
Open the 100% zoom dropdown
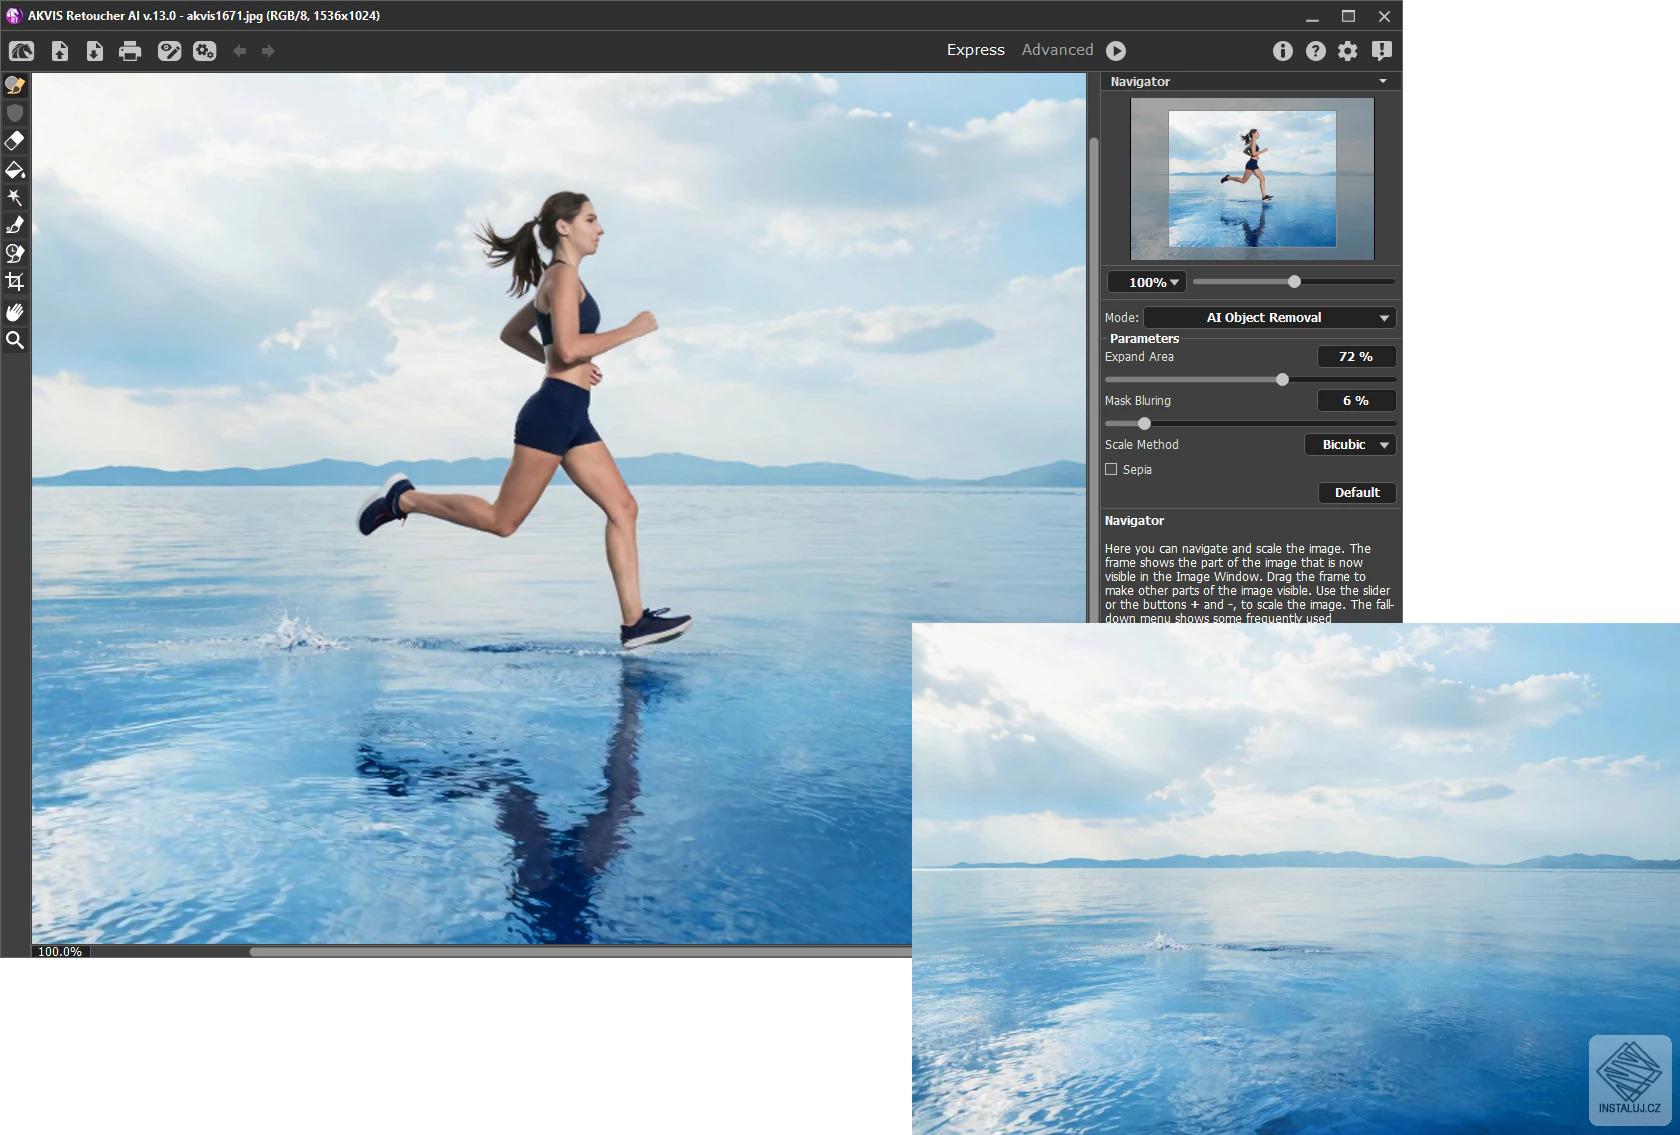click(x=1147, y=282)
